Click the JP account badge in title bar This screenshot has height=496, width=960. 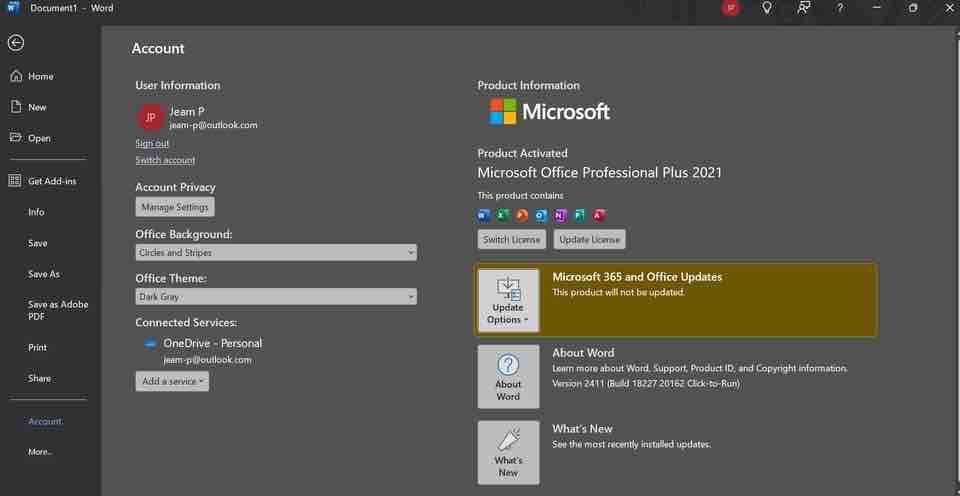pyautogui.click(x=730, y=8)
